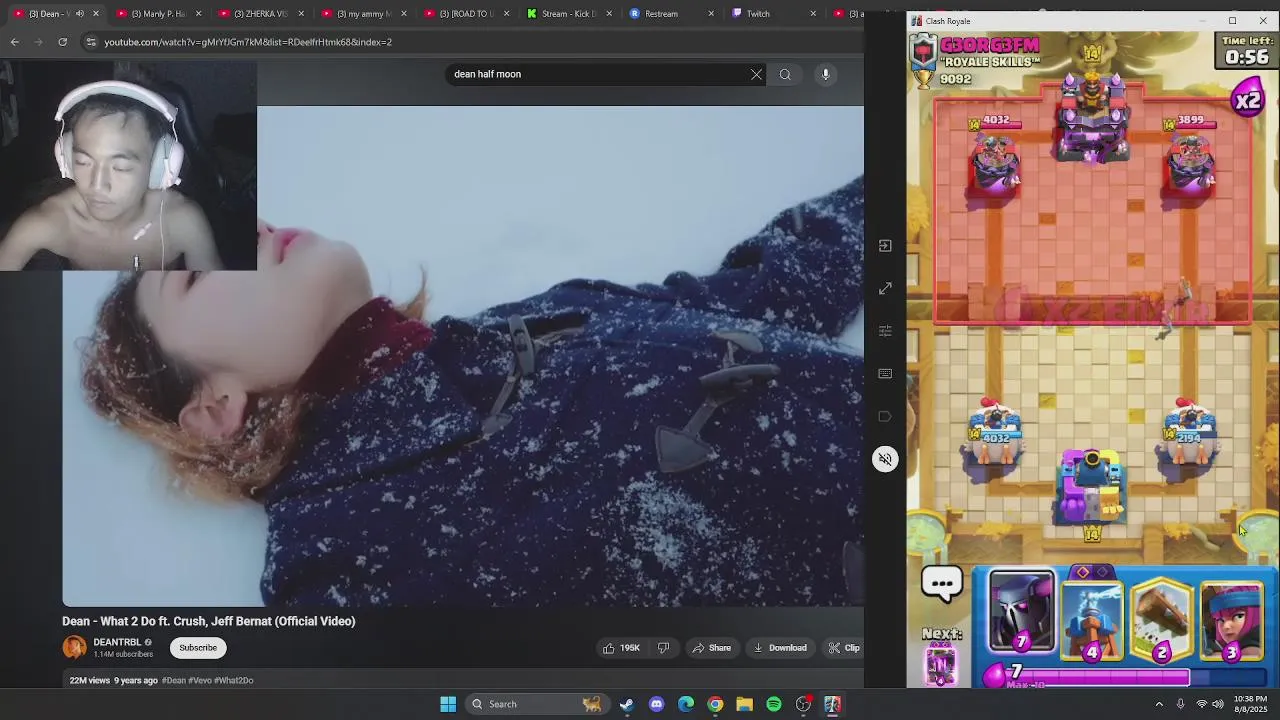Image resolution: width=1280 pixels, height=720 pixels.
Task: Click the playing video frame
Action: (x=463, y=356)
